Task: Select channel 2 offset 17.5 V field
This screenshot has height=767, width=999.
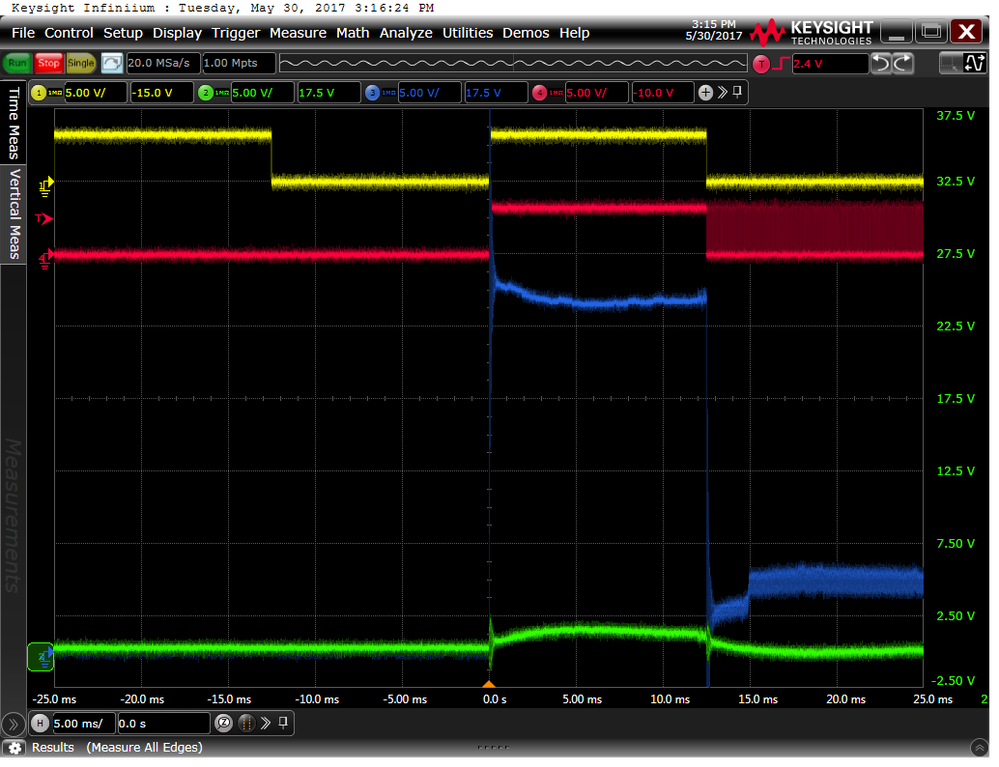Action: coord(329,93)
